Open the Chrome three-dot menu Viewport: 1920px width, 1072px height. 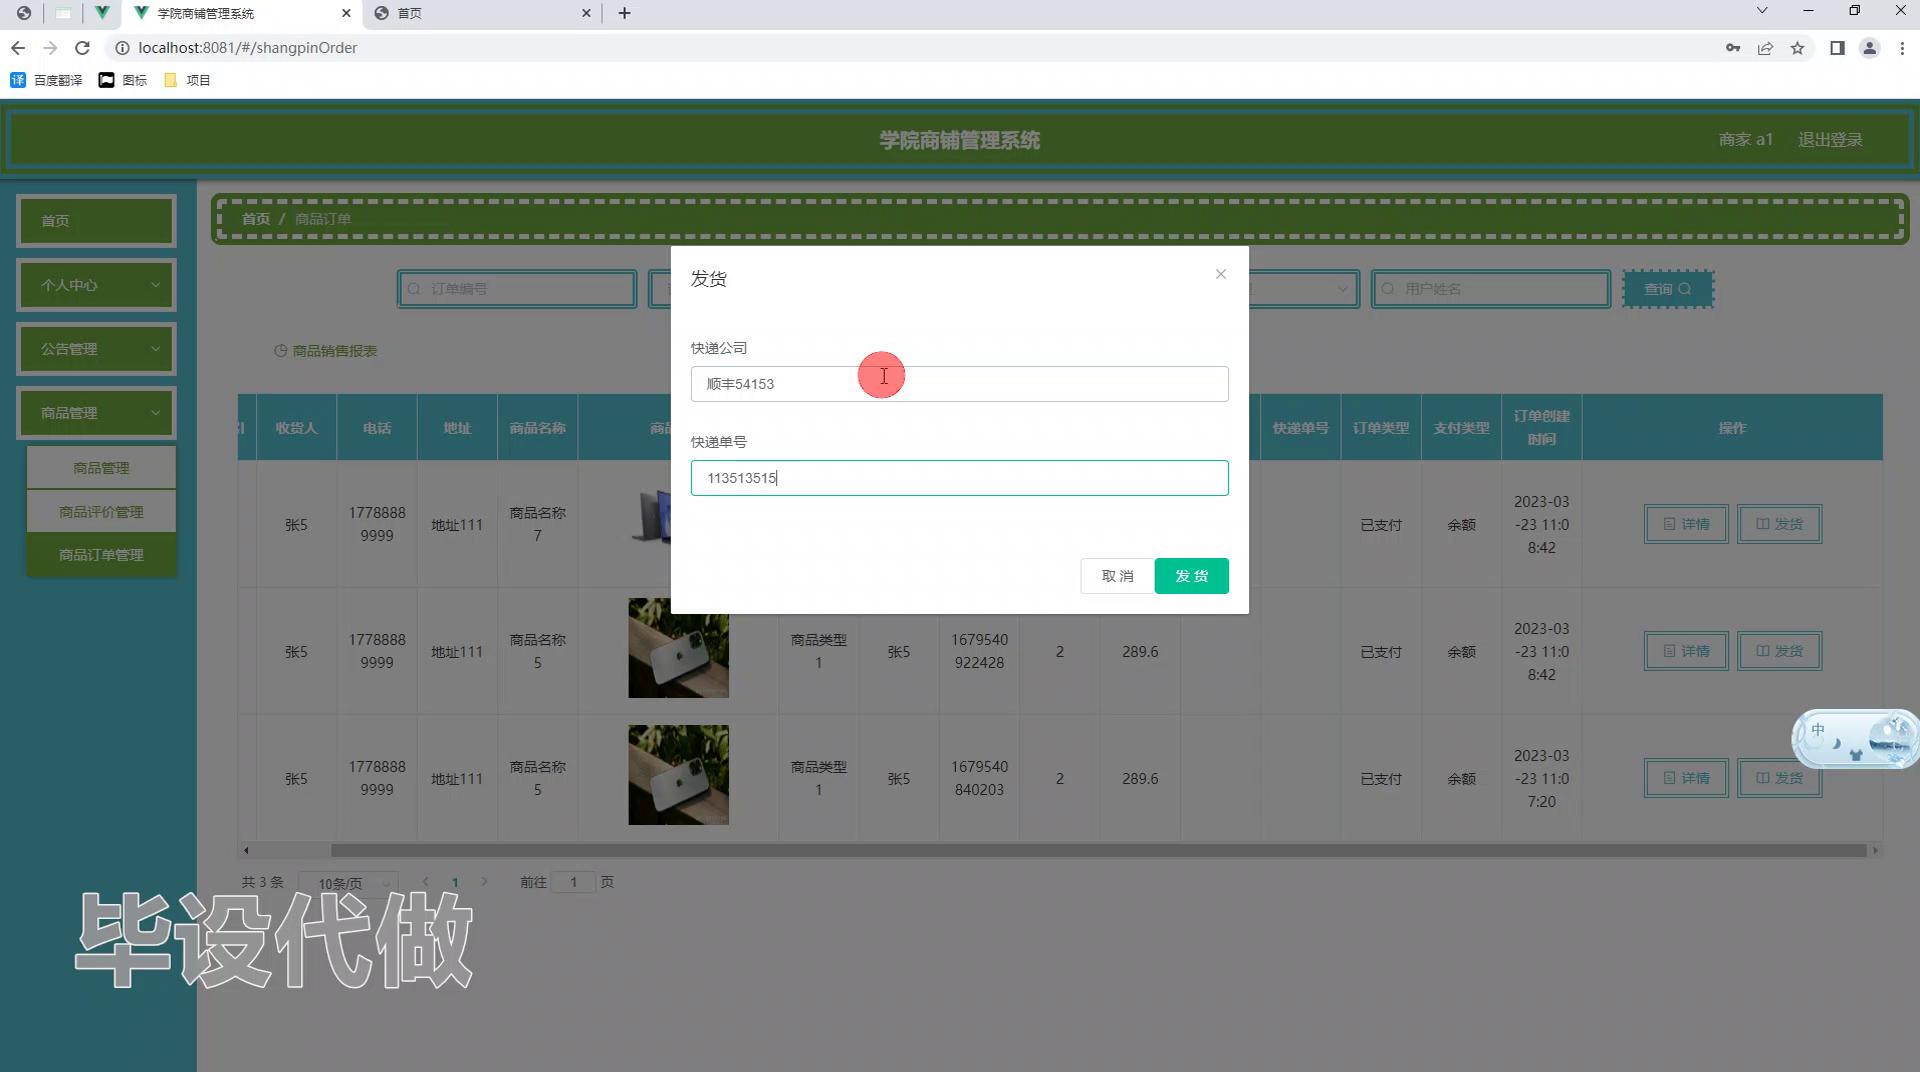[x=1902, y=48]
